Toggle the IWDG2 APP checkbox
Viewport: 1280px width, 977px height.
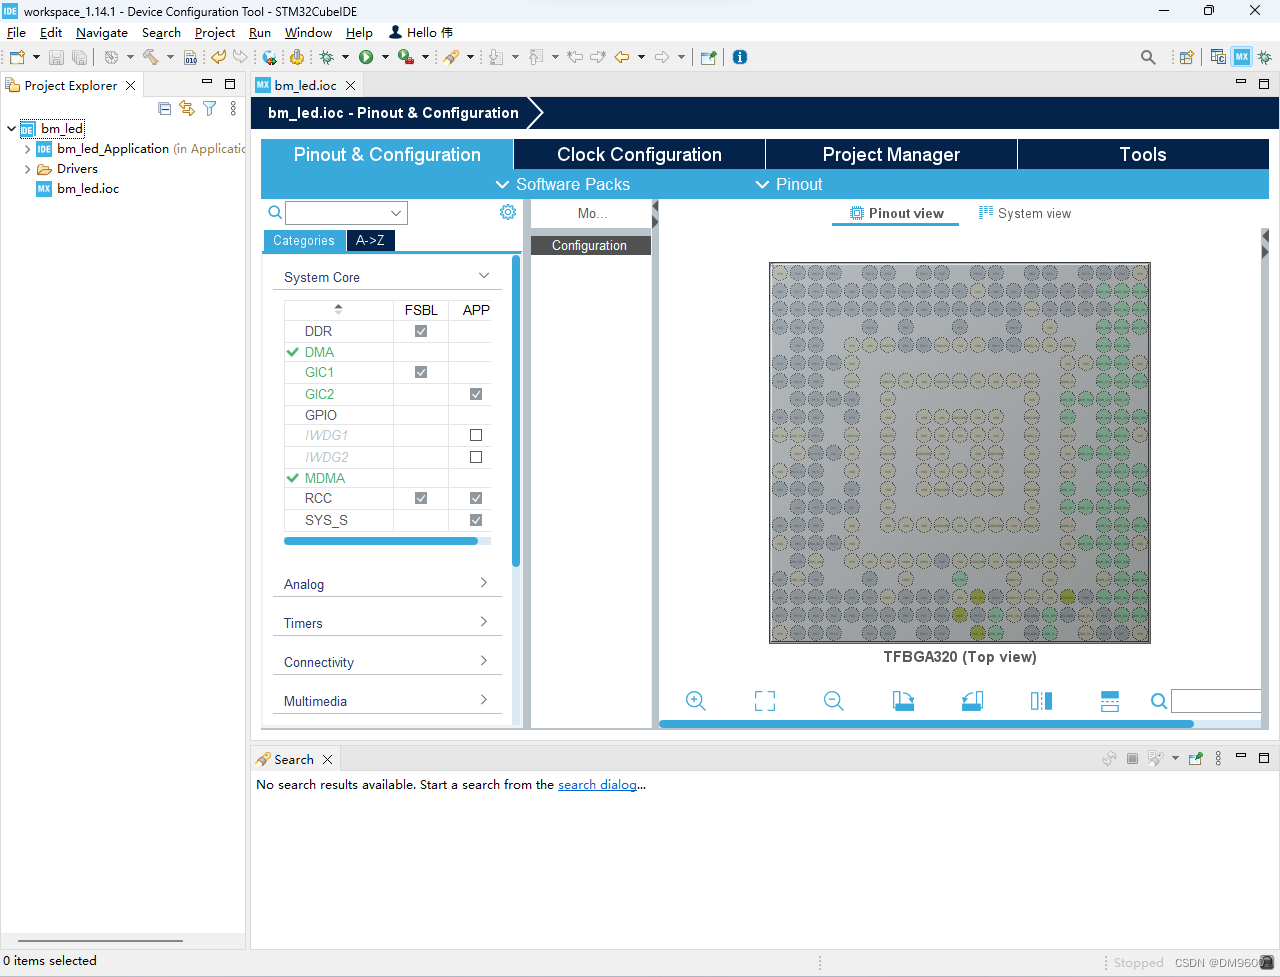pyautogui.click(x=476, y=457)
